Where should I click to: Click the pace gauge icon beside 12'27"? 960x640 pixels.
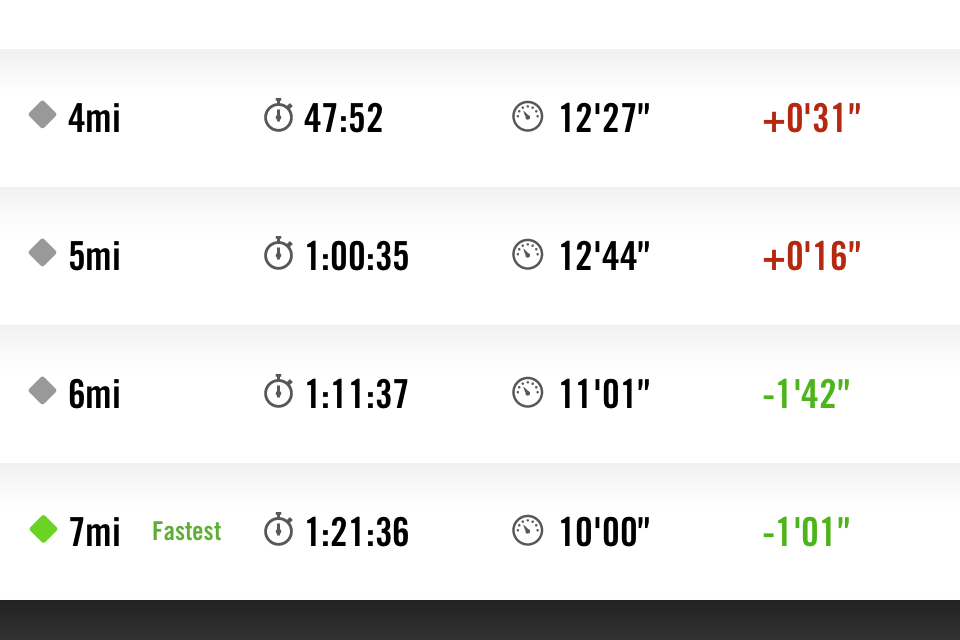[527, 116]
